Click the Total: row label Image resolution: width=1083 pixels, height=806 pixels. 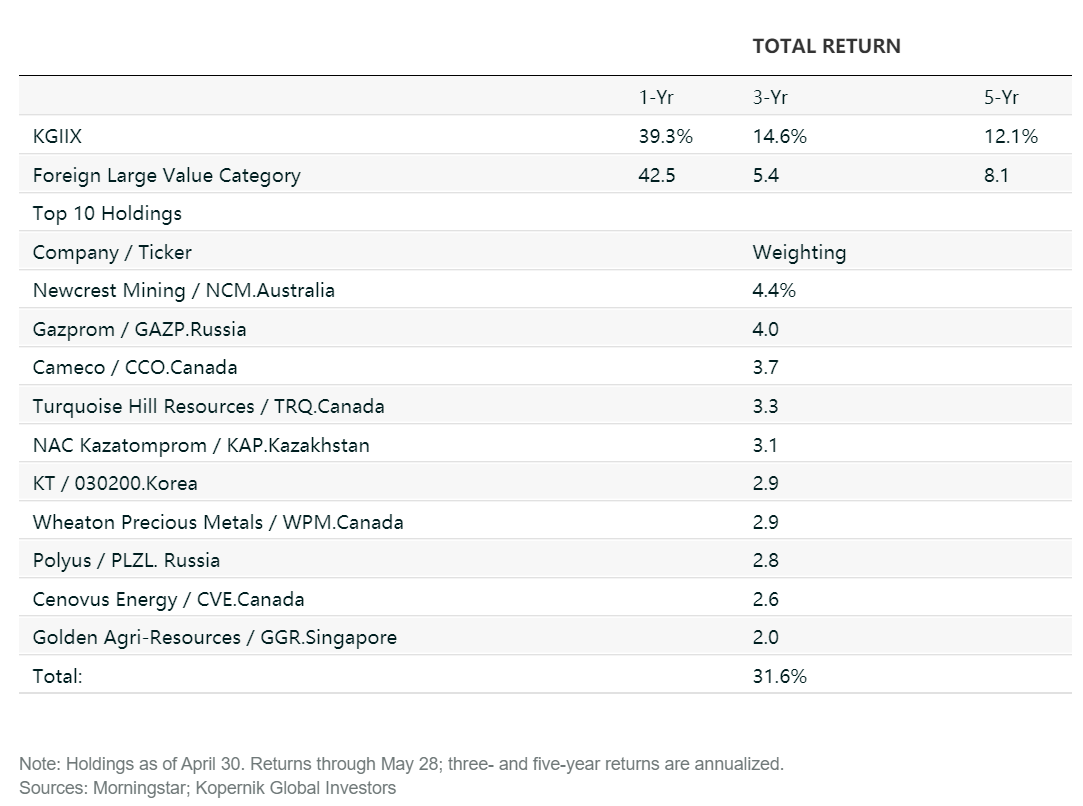click(x=57, y=676)
